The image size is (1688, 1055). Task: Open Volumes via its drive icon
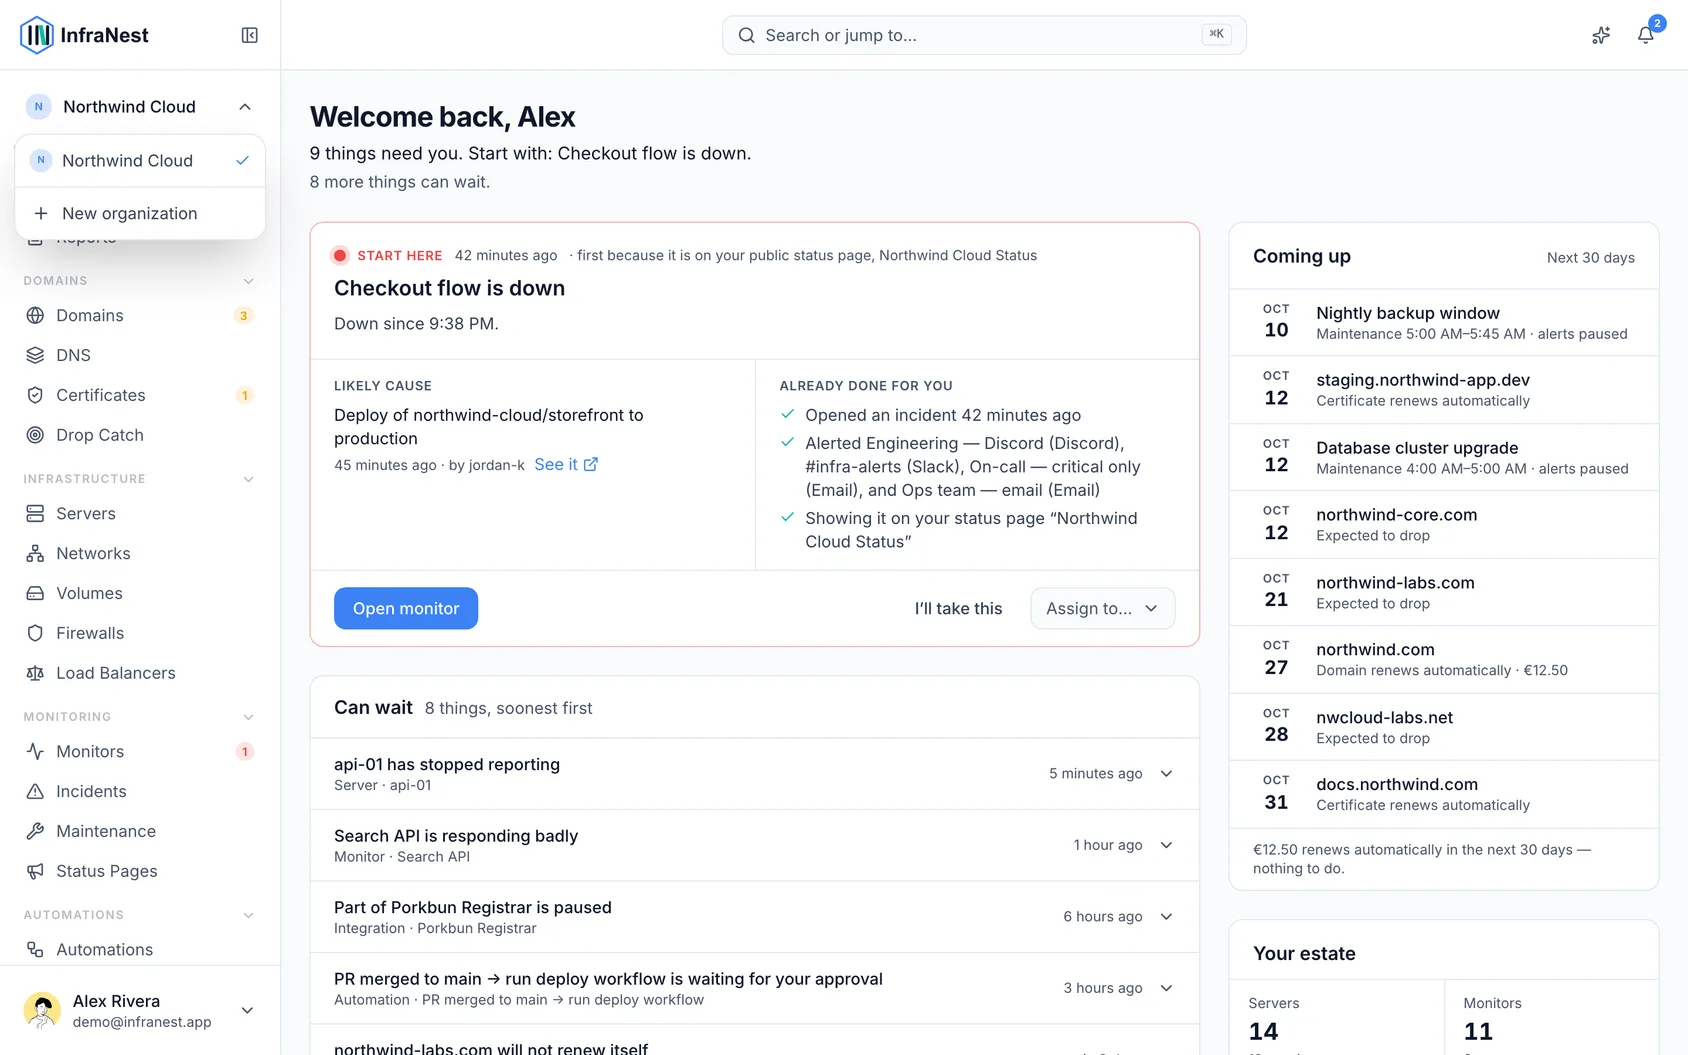click(x=35, y=594)
